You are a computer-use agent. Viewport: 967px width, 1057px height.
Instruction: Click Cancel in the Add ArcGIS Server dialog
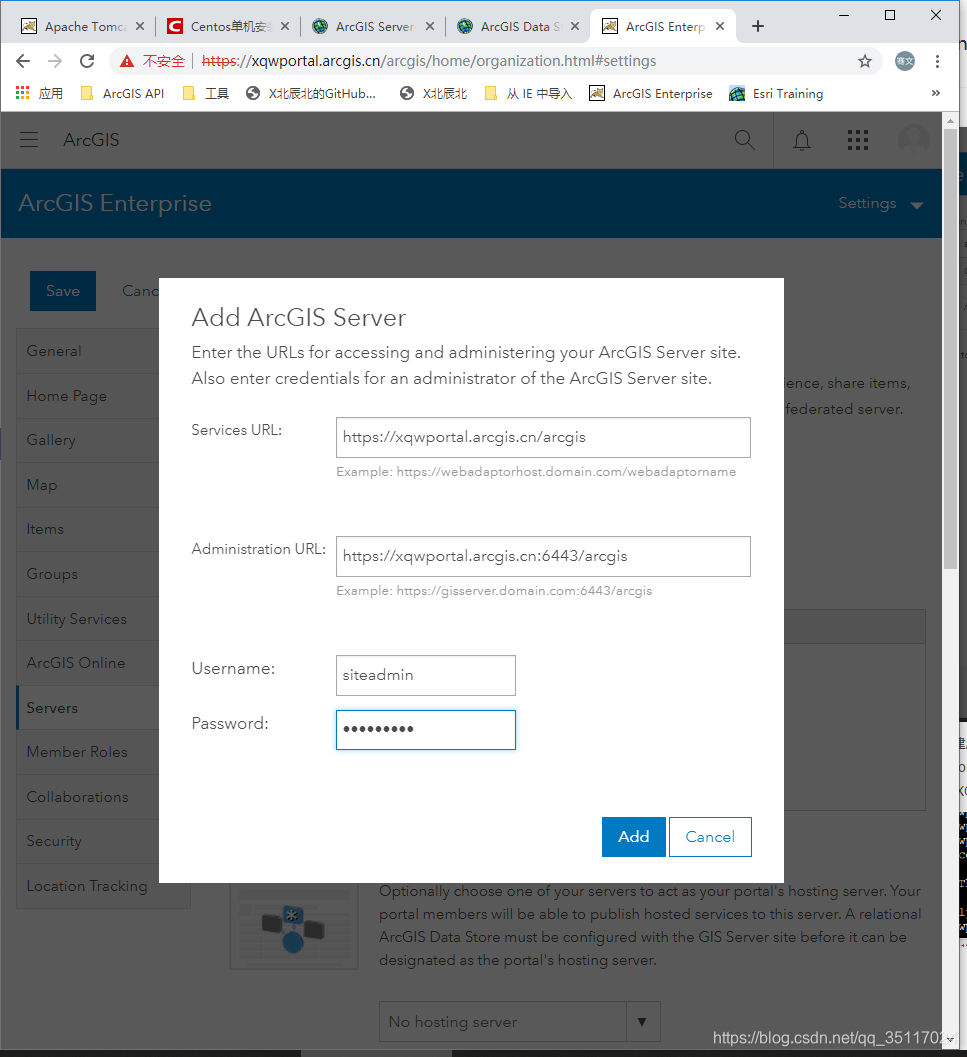coord(710,837)
